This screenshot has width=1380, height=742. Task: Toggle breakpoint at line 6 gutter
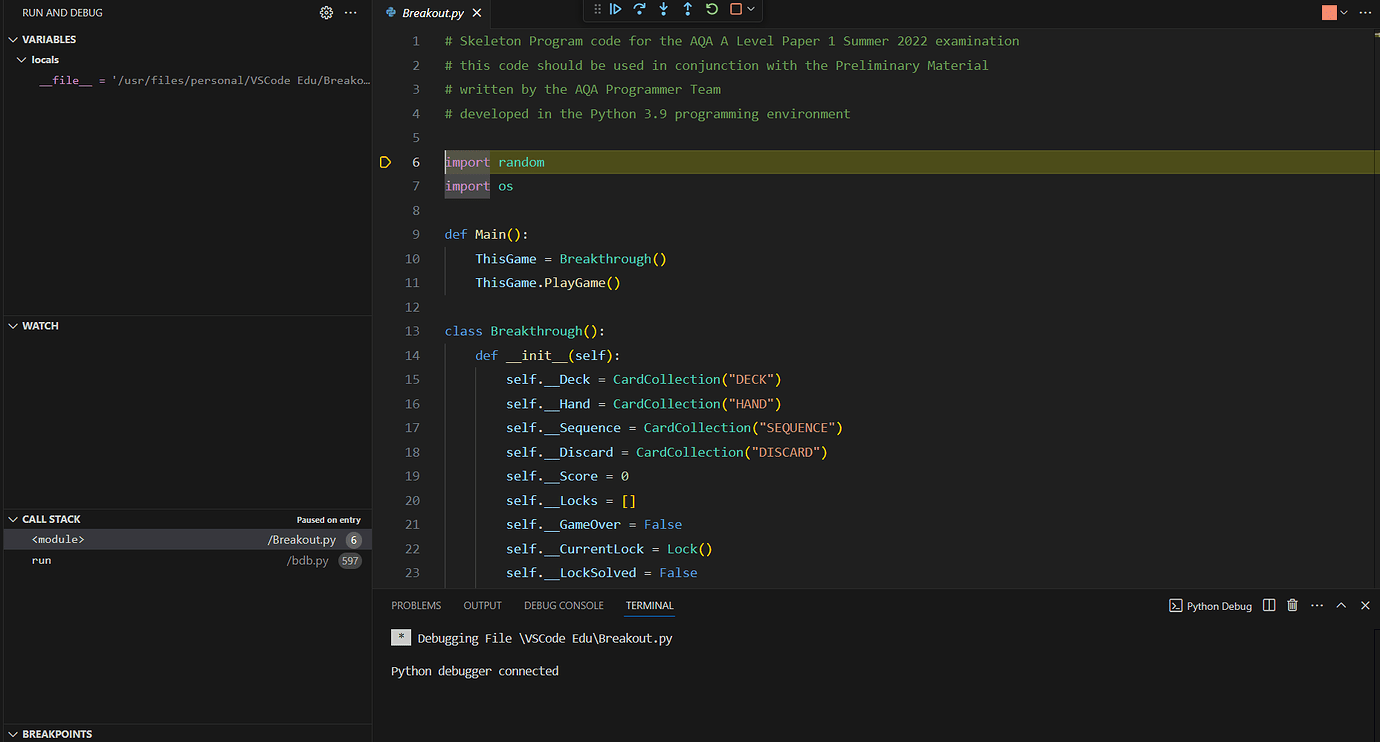[x=385, y=162]
